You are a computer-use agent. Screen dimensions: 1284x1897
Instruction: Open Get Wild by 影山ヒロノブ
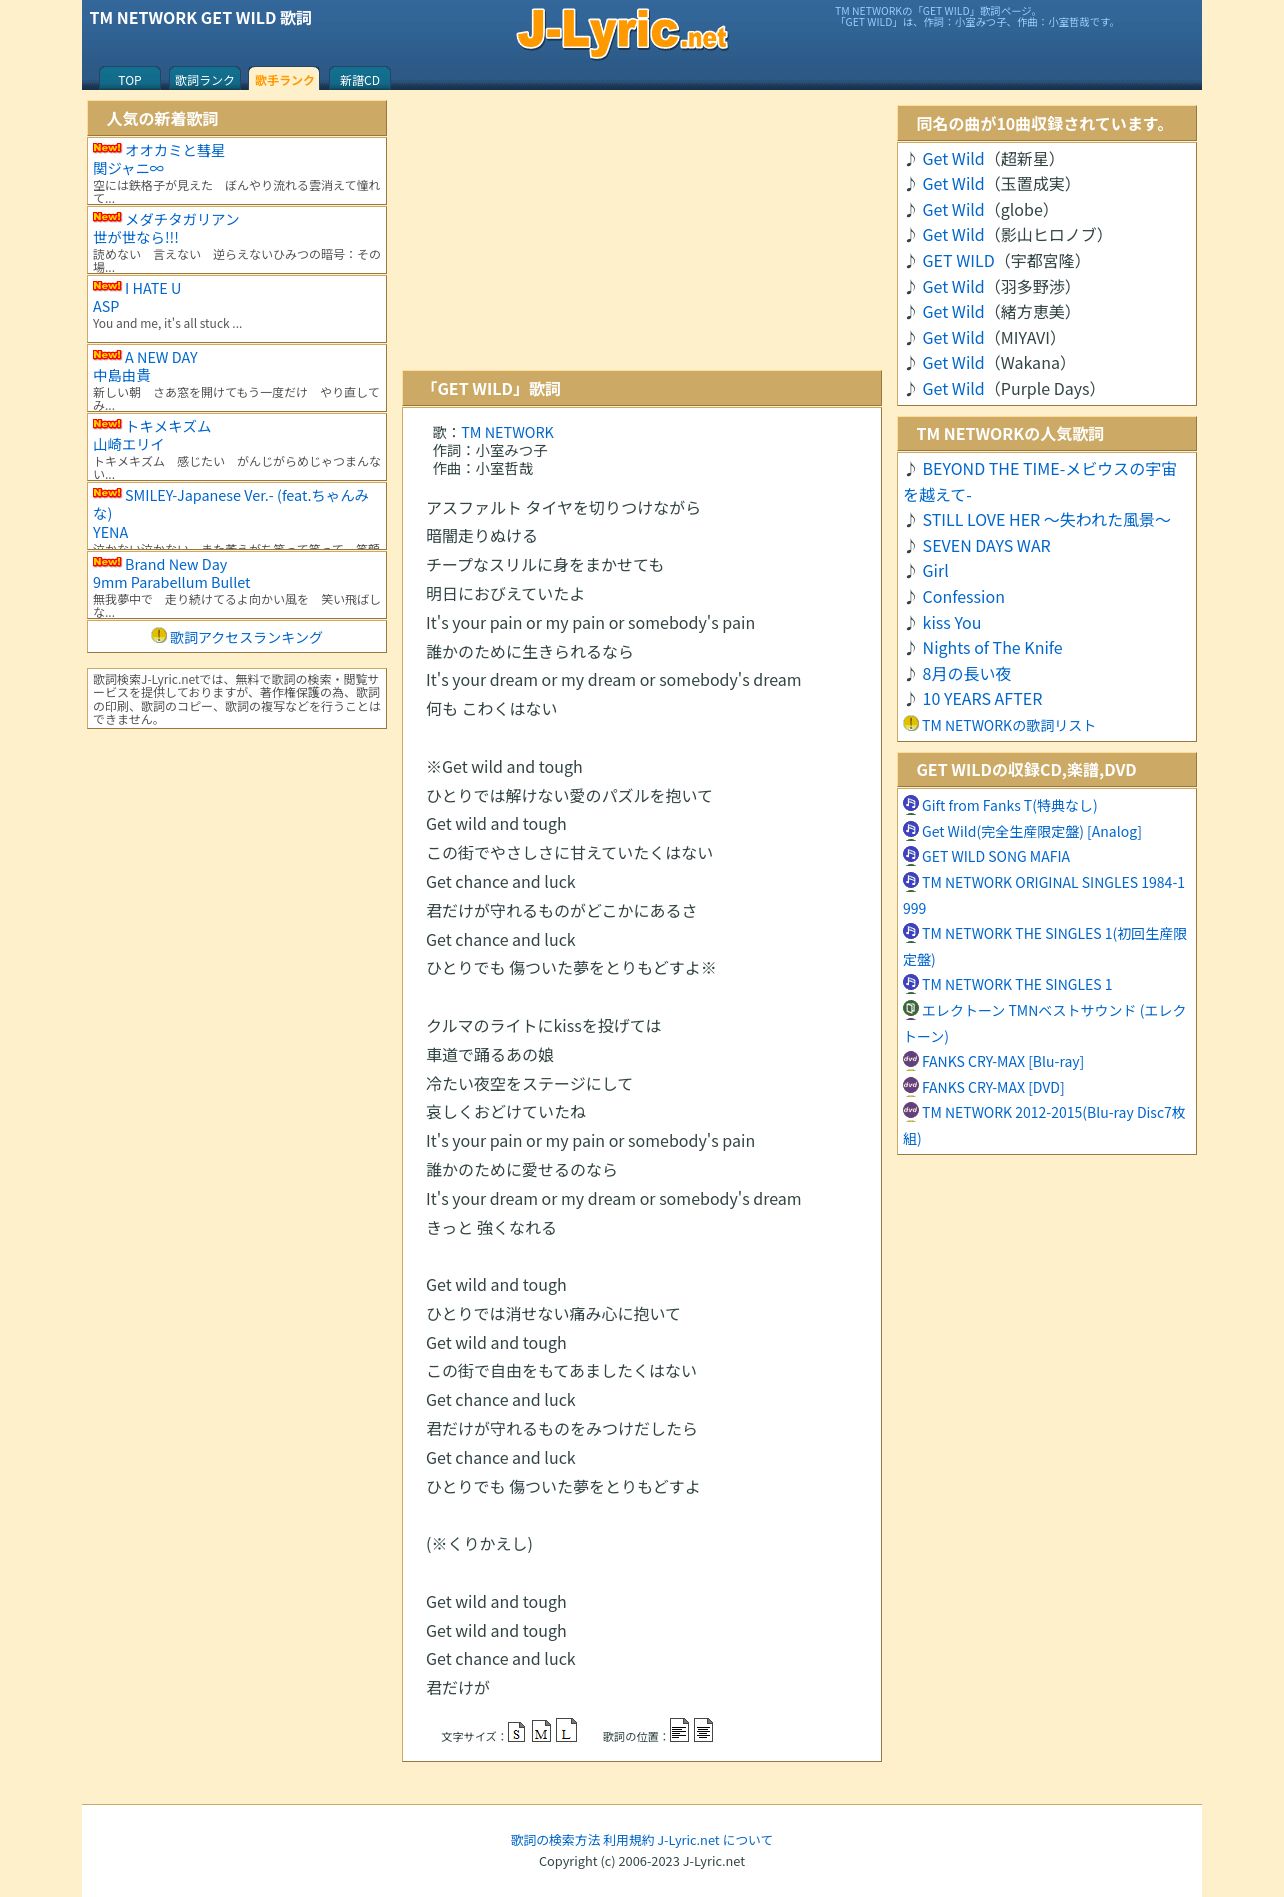953,235
